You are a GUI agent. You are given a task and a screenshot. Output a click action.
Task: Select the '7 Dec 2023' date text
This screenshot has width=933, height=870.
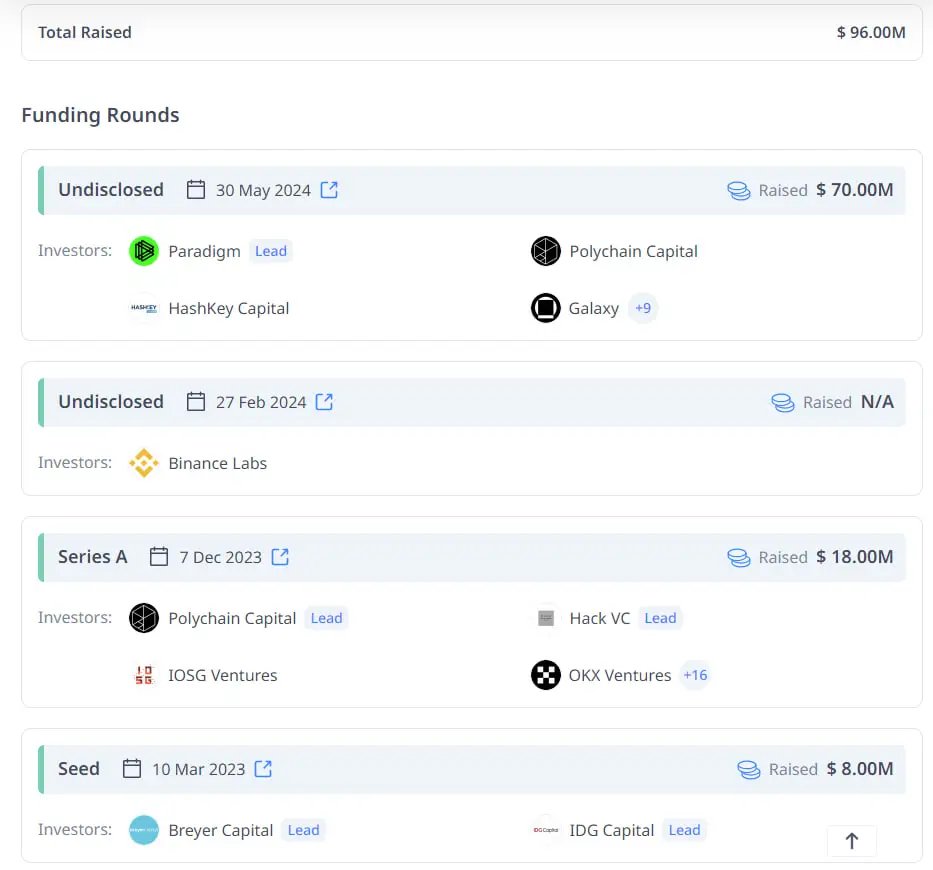pos(220,558)
